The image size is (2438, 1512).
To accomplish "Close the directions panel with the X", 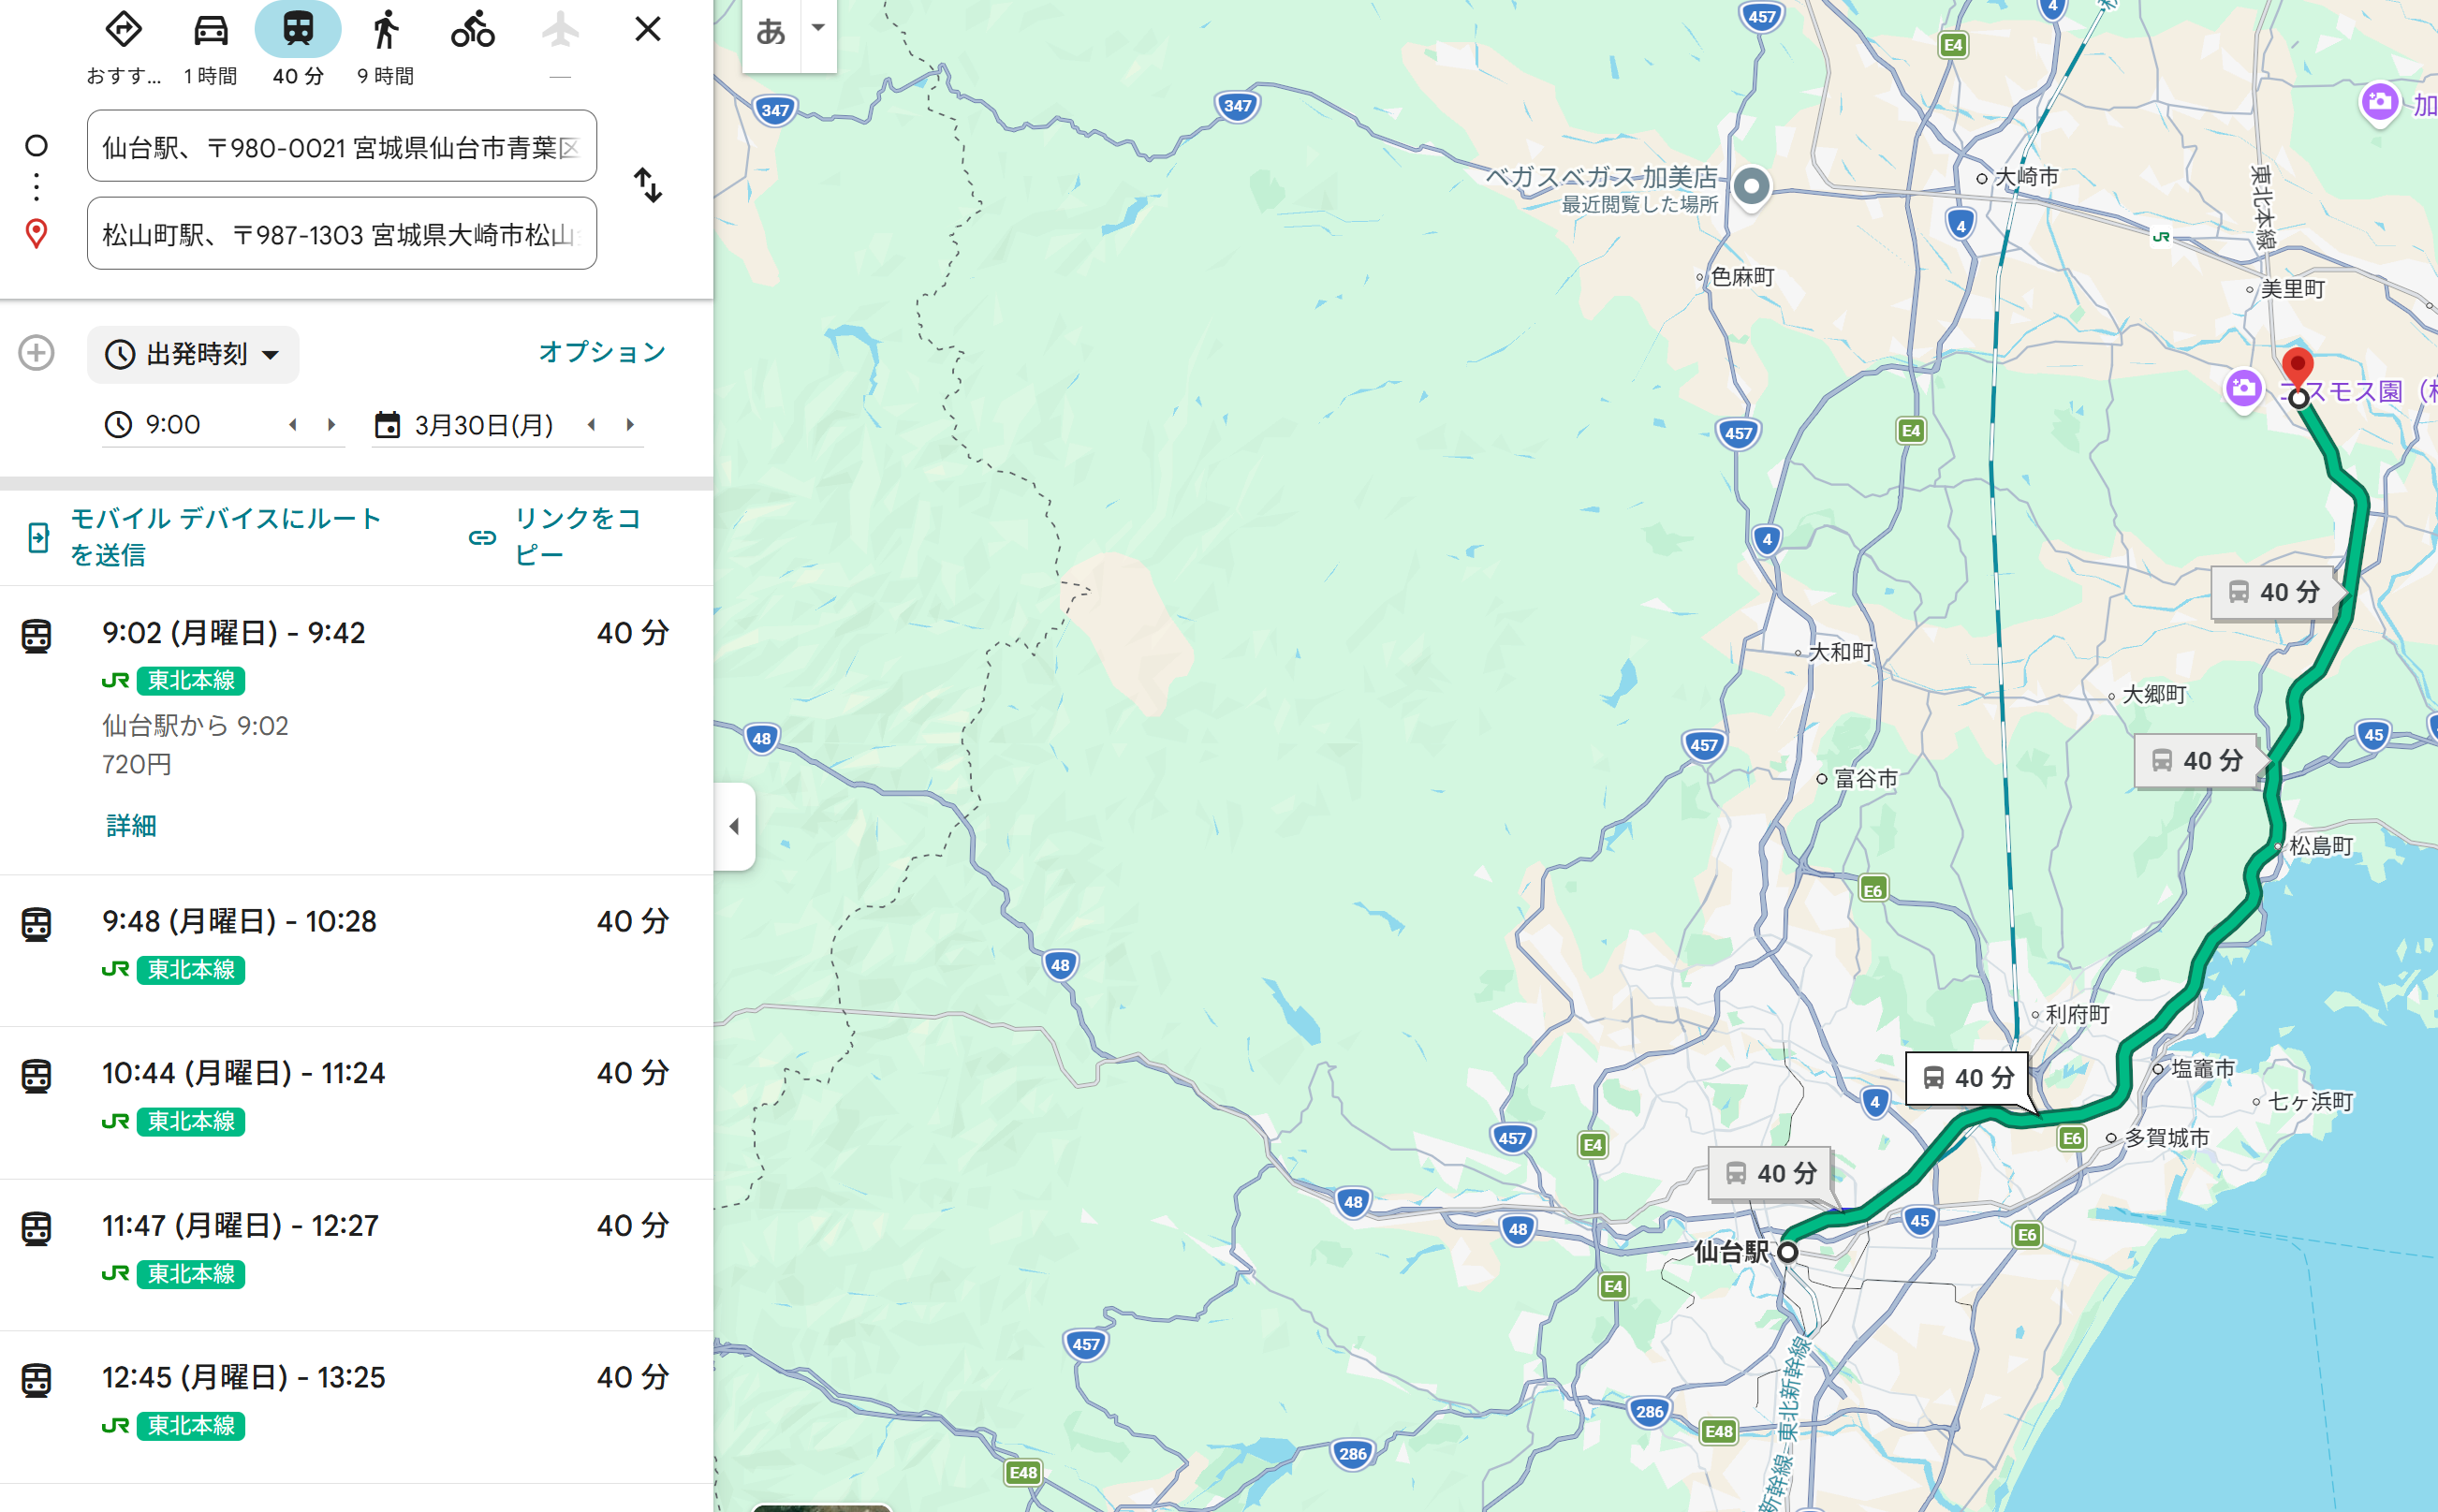I will pyautogui.click(x=648, y=29).
